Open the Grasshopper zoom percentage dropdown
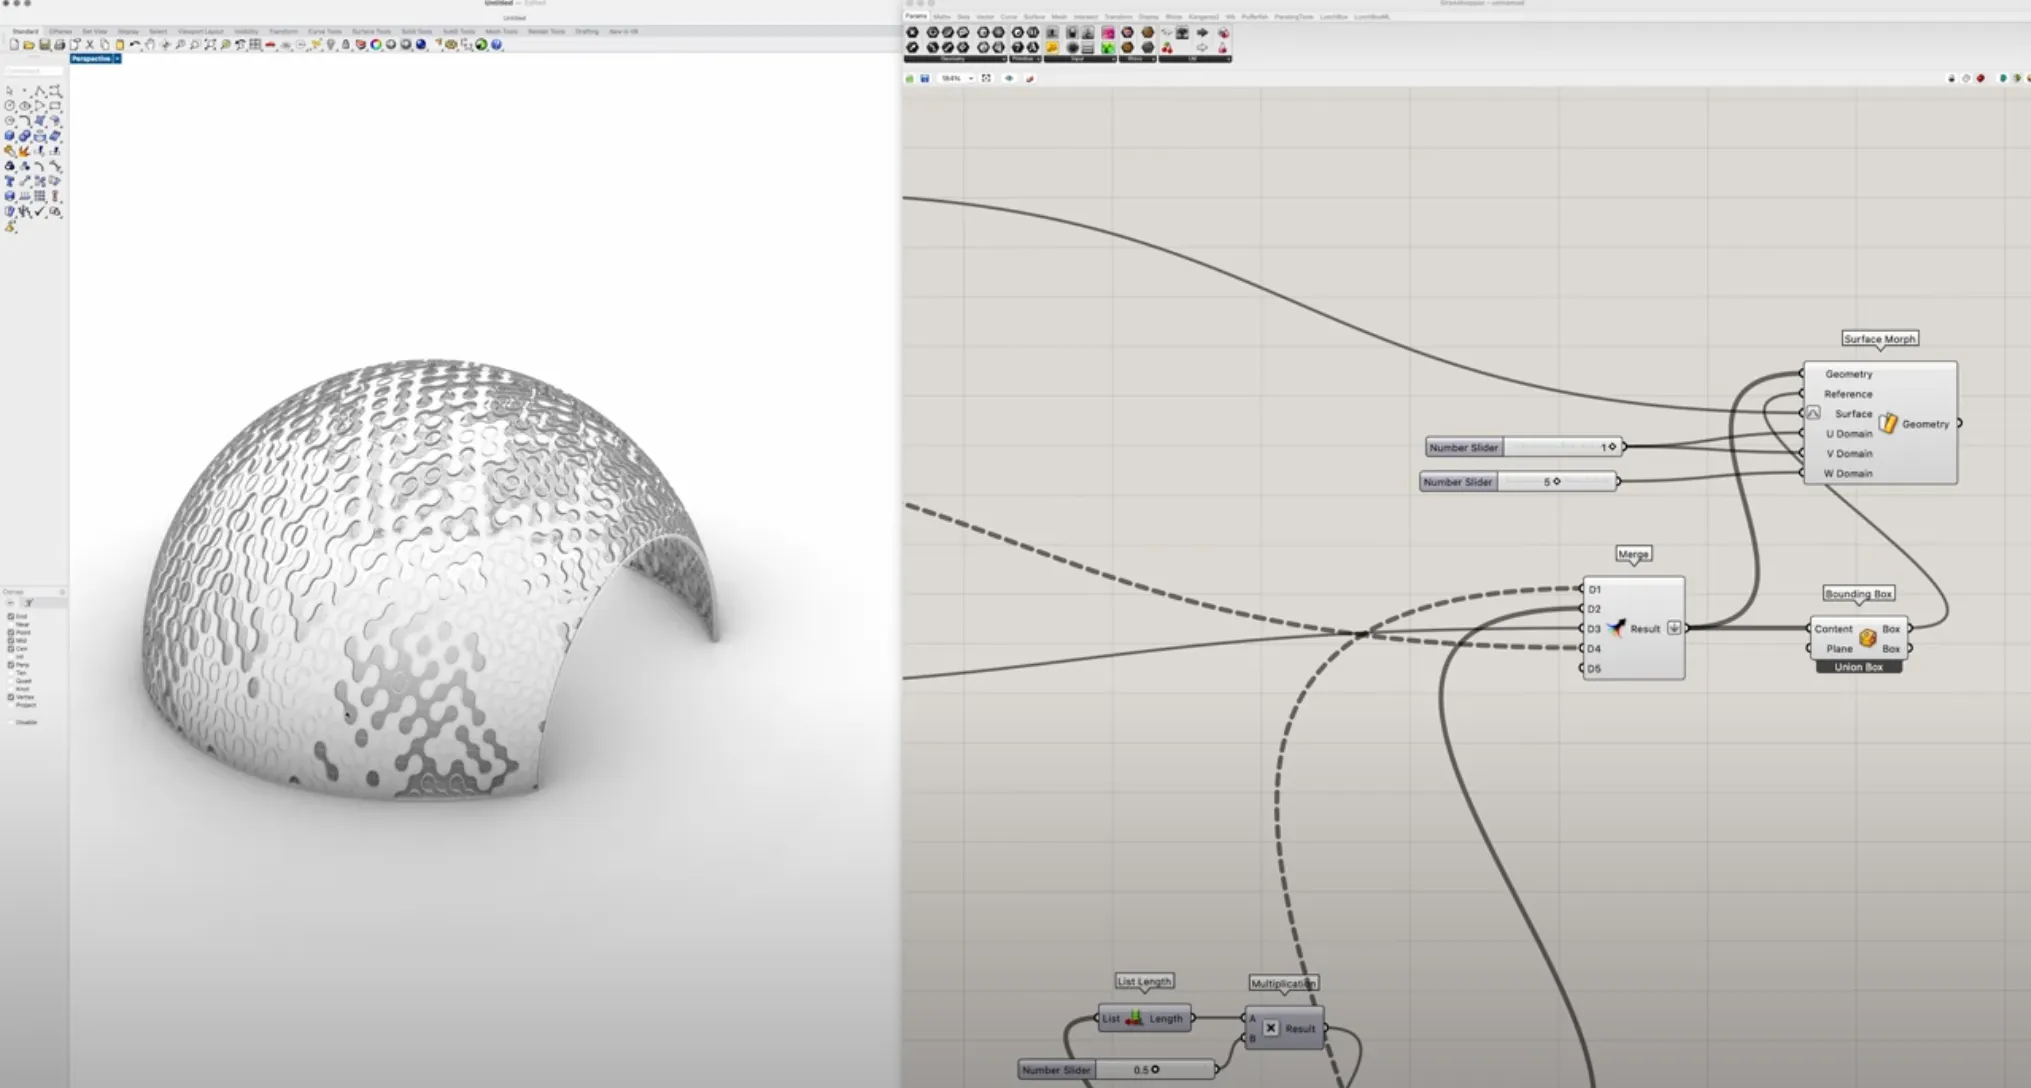This screenshot has width=2031, height=1088. pyautogui.click(x=970, y=78)
